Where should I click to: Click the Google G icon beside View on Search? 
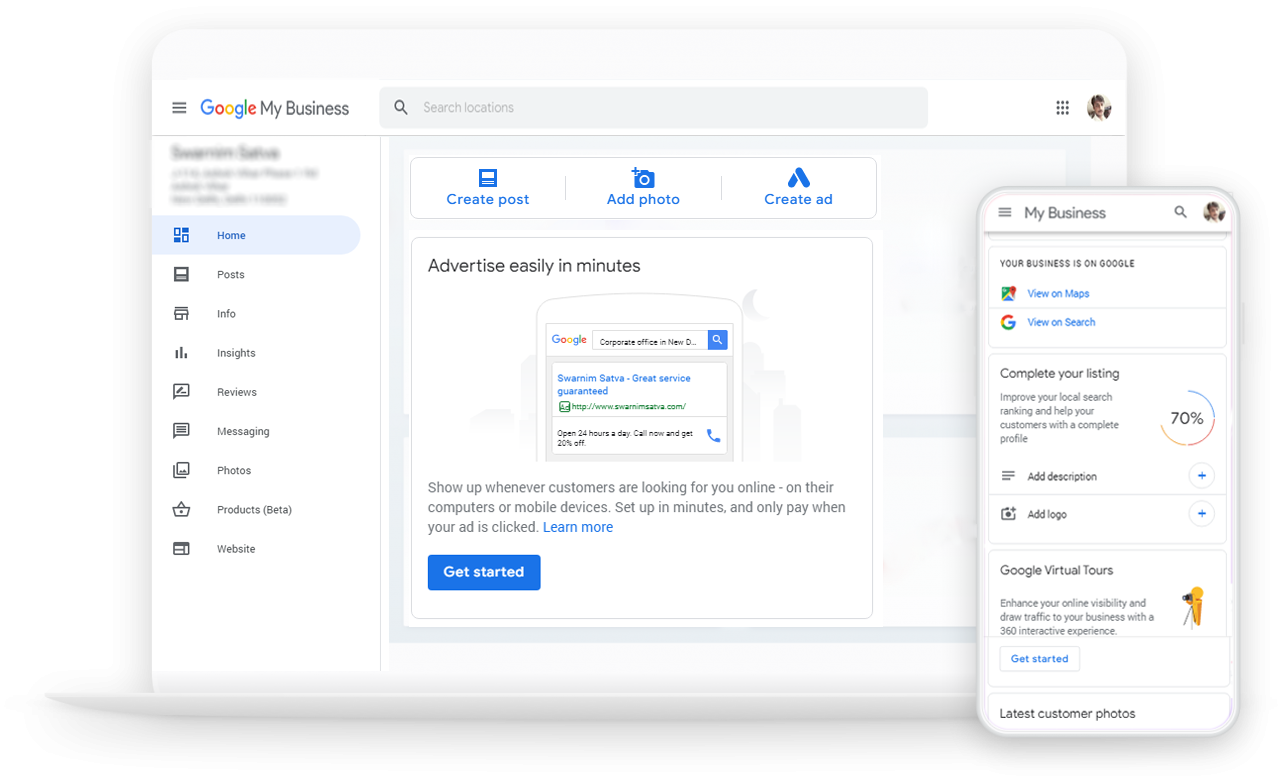pyautogui.click(x=1008, y=322)
